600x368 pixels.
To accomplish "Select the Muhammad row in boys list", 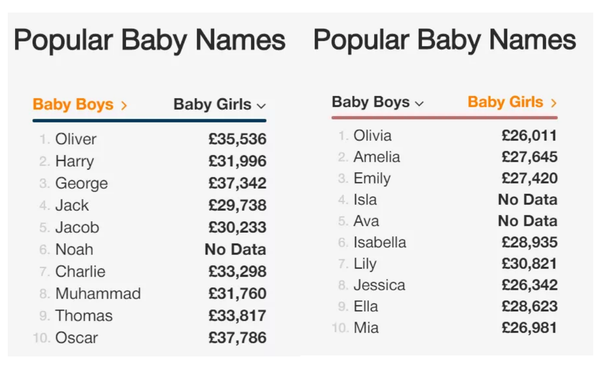I will coord(150,294).
